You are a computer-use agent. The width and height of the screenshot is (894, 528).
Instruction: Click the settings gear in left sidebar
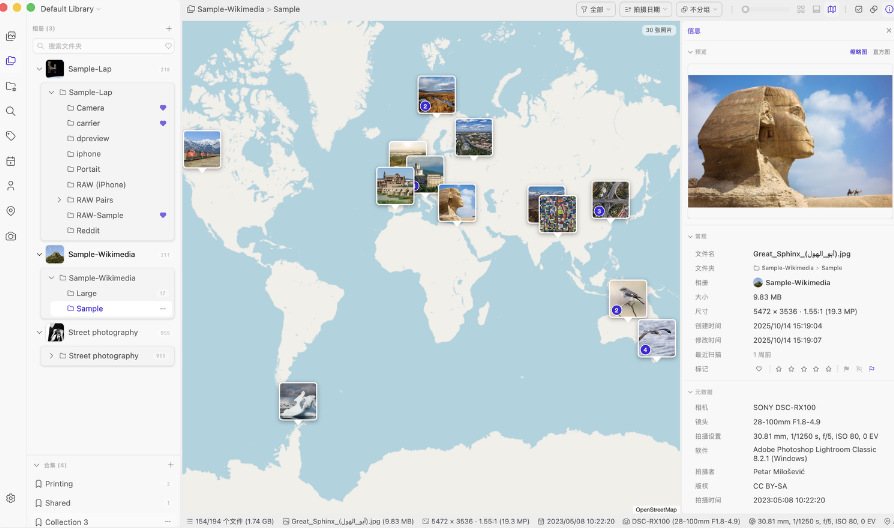point(10,498)
